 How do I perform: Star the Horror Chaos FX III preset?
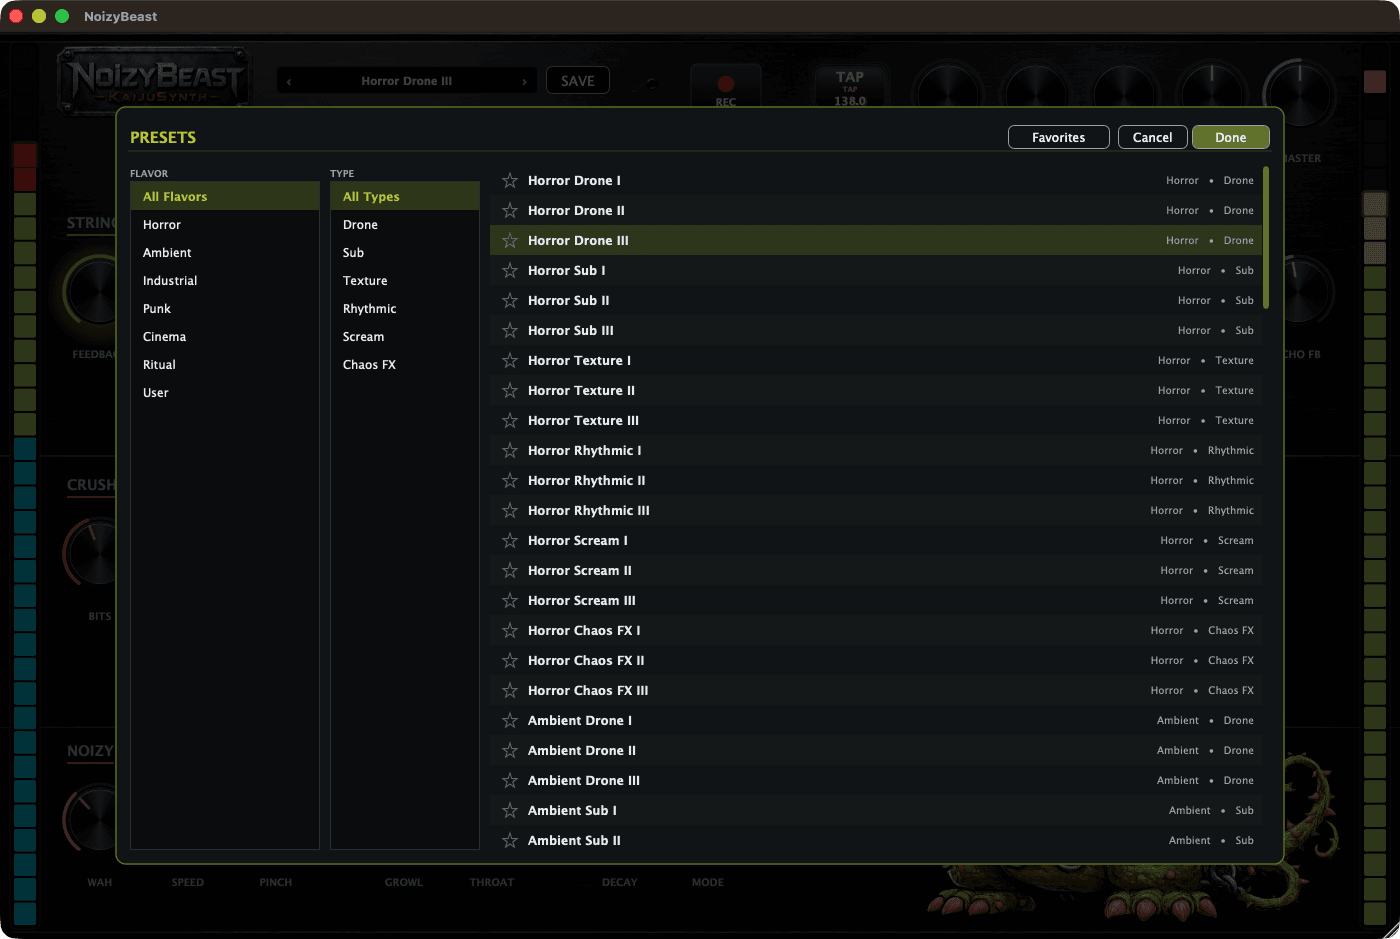pos(510,691)
